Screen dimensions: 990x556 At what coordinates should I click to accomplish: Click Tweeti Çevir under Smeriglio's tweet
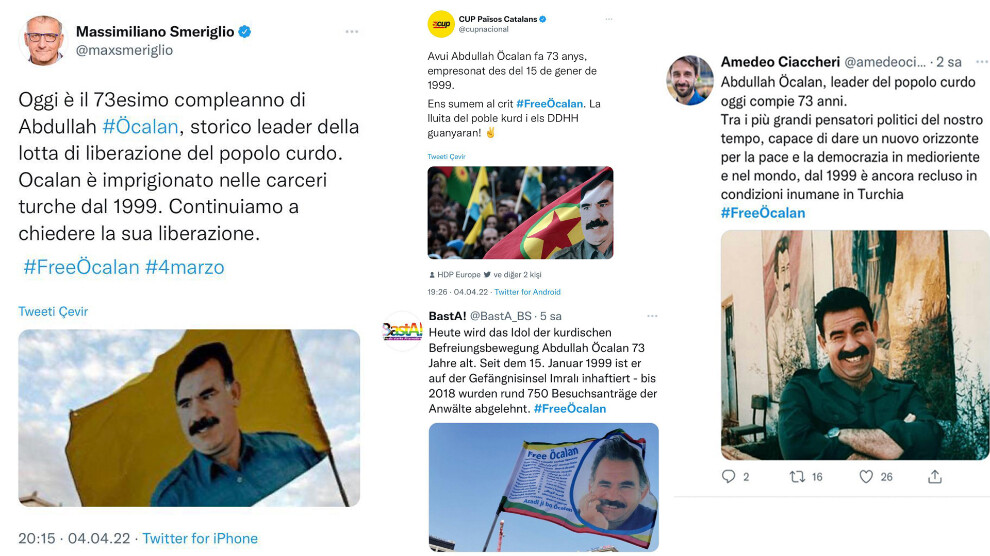click(53, 311)
